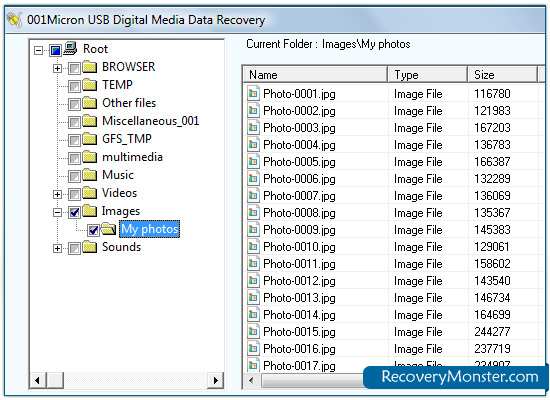The image size is (550, 400).
Task: Check the Videos folder checkbox
Action: pyautogui.click(x=74, y=194)
